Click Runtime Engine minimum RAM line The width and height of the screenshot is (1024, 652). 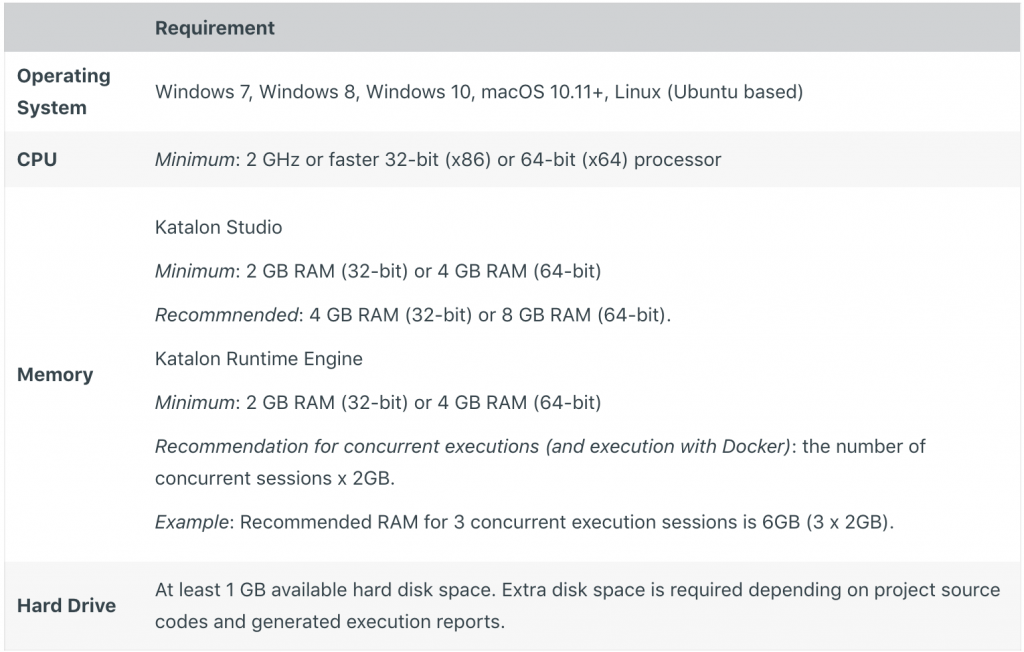(x=377, y=402)
